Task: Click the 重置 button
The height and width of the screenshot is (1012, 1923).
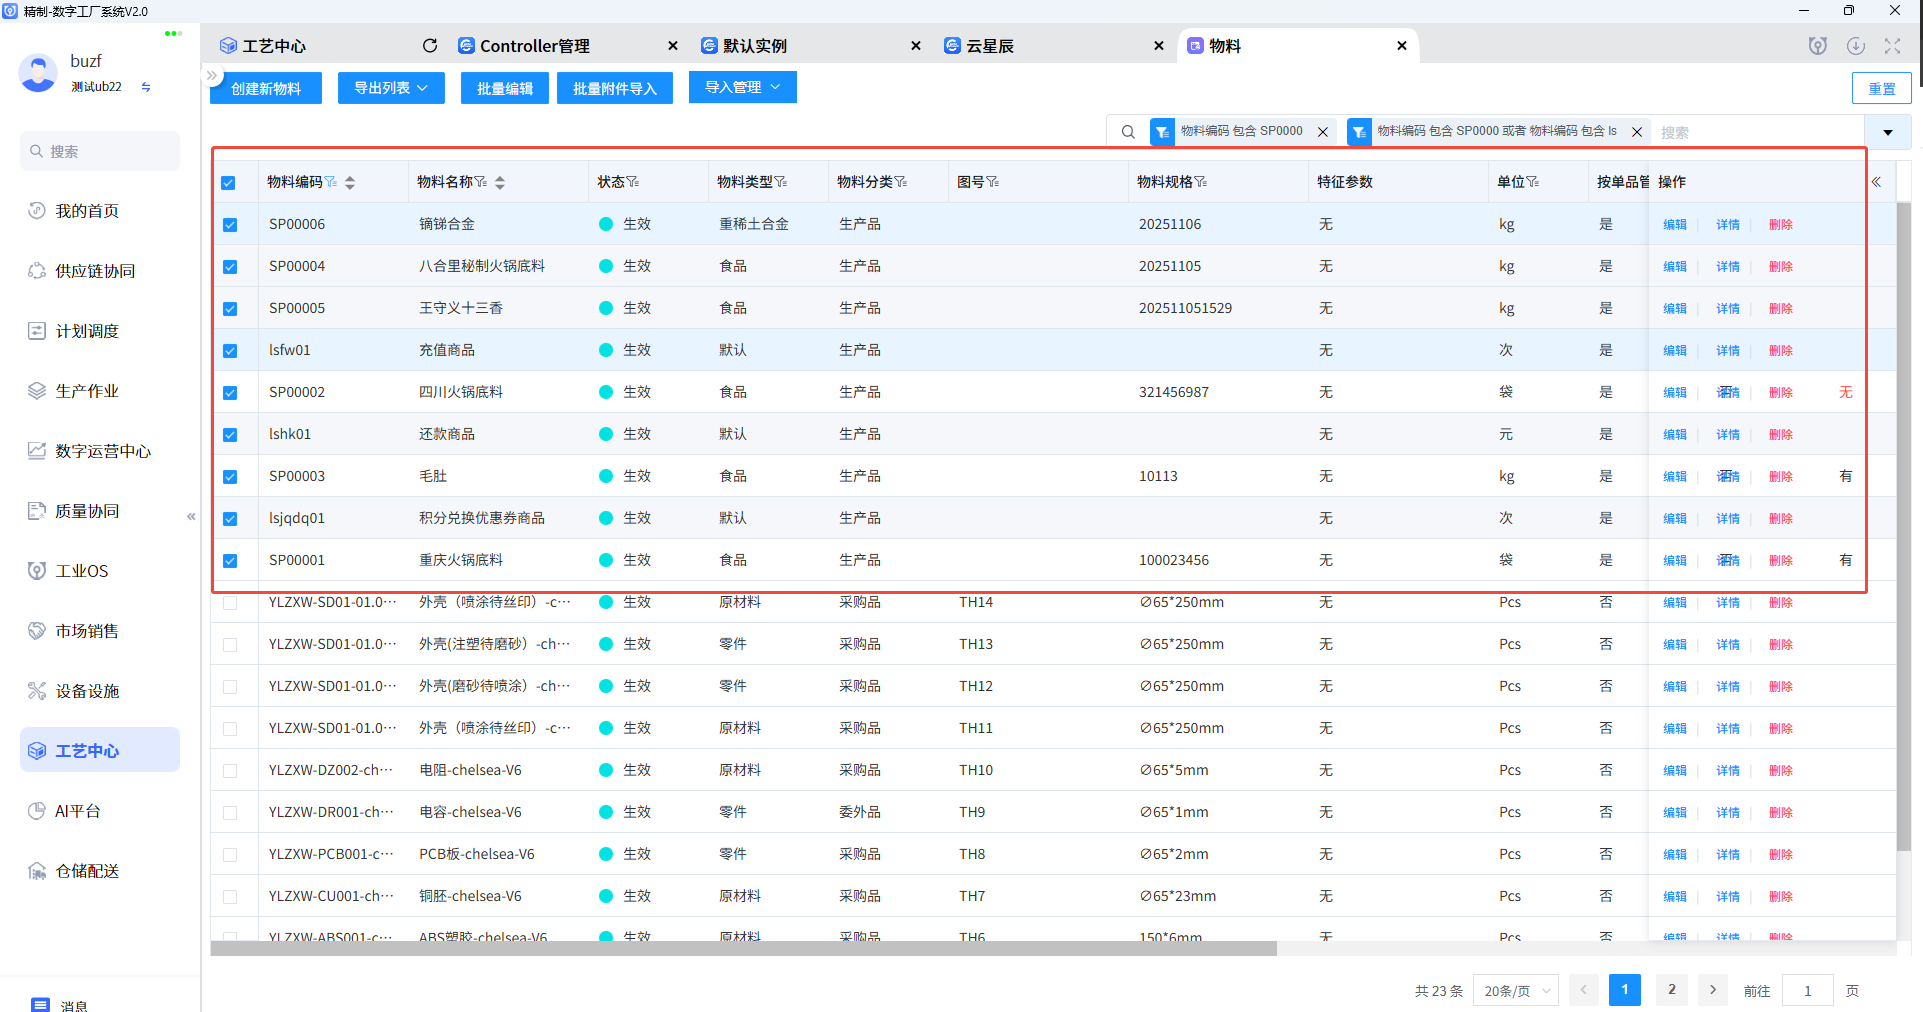Action: coord(1881,89)
